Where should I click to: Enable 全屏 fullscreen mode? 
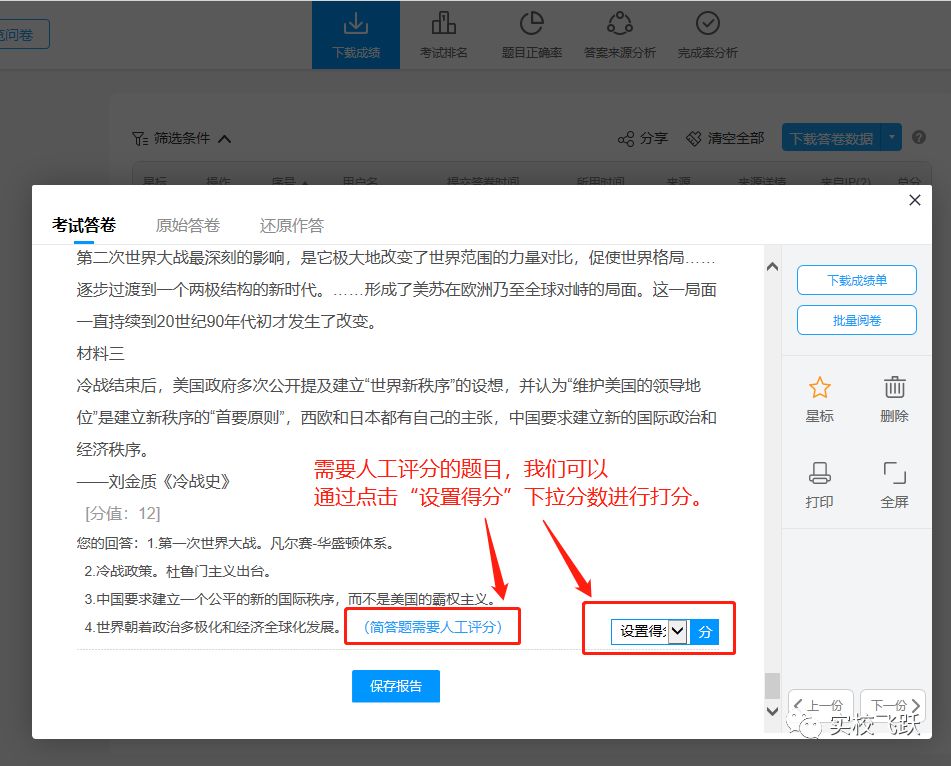893,485
